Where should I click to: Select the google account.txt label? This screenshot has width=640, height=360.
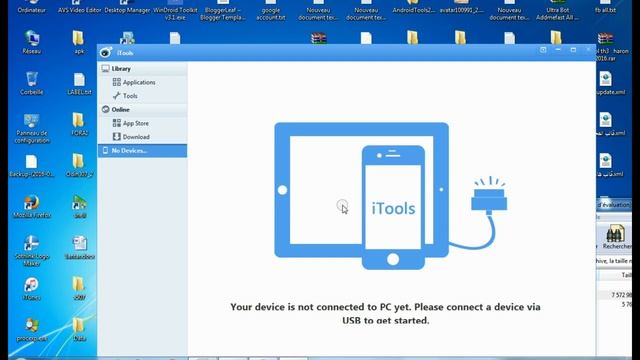(x=271, y=13)
